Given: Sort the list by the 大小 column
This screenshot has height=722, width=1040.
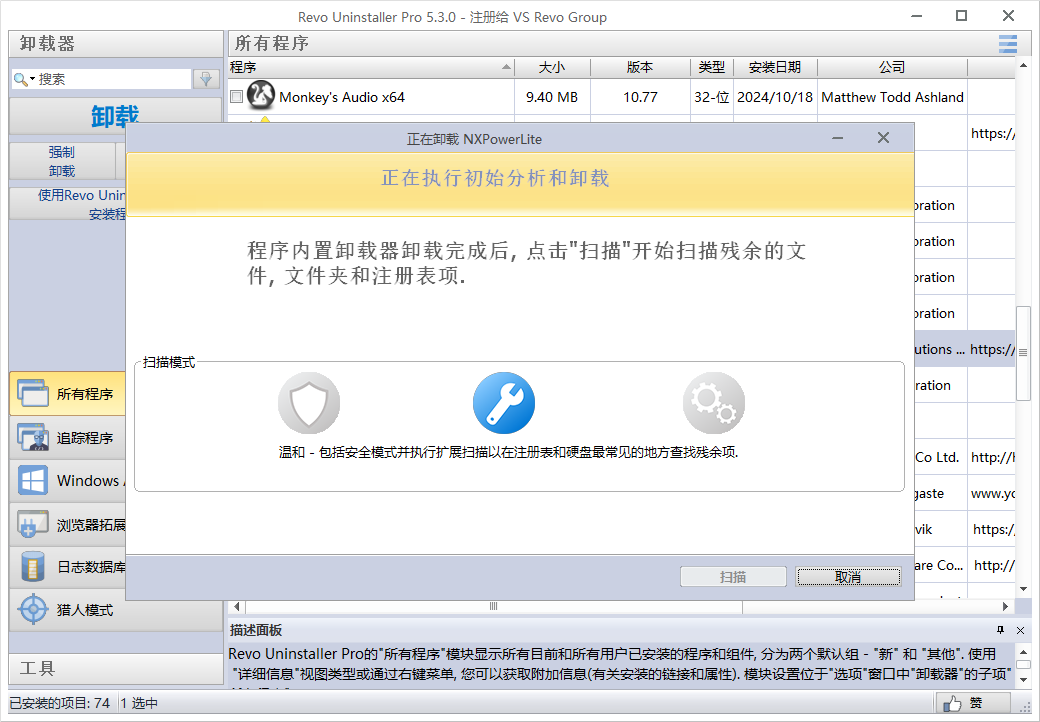Looking at the screenshot, I should 552,67.
